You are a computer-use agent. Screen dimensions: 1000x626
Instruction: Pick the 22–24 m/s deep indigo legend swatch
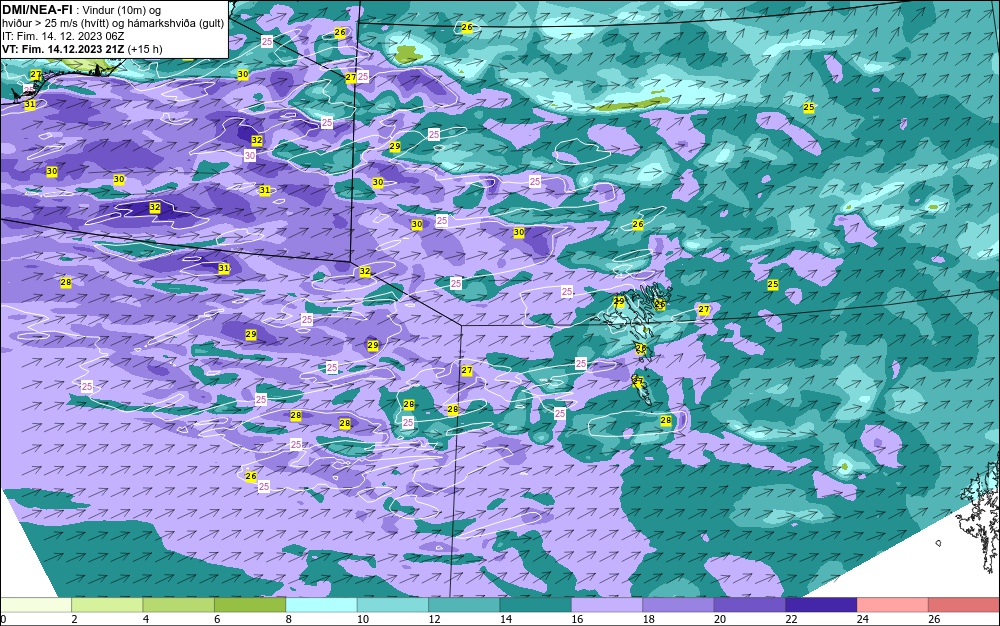(x=821, y=605)
